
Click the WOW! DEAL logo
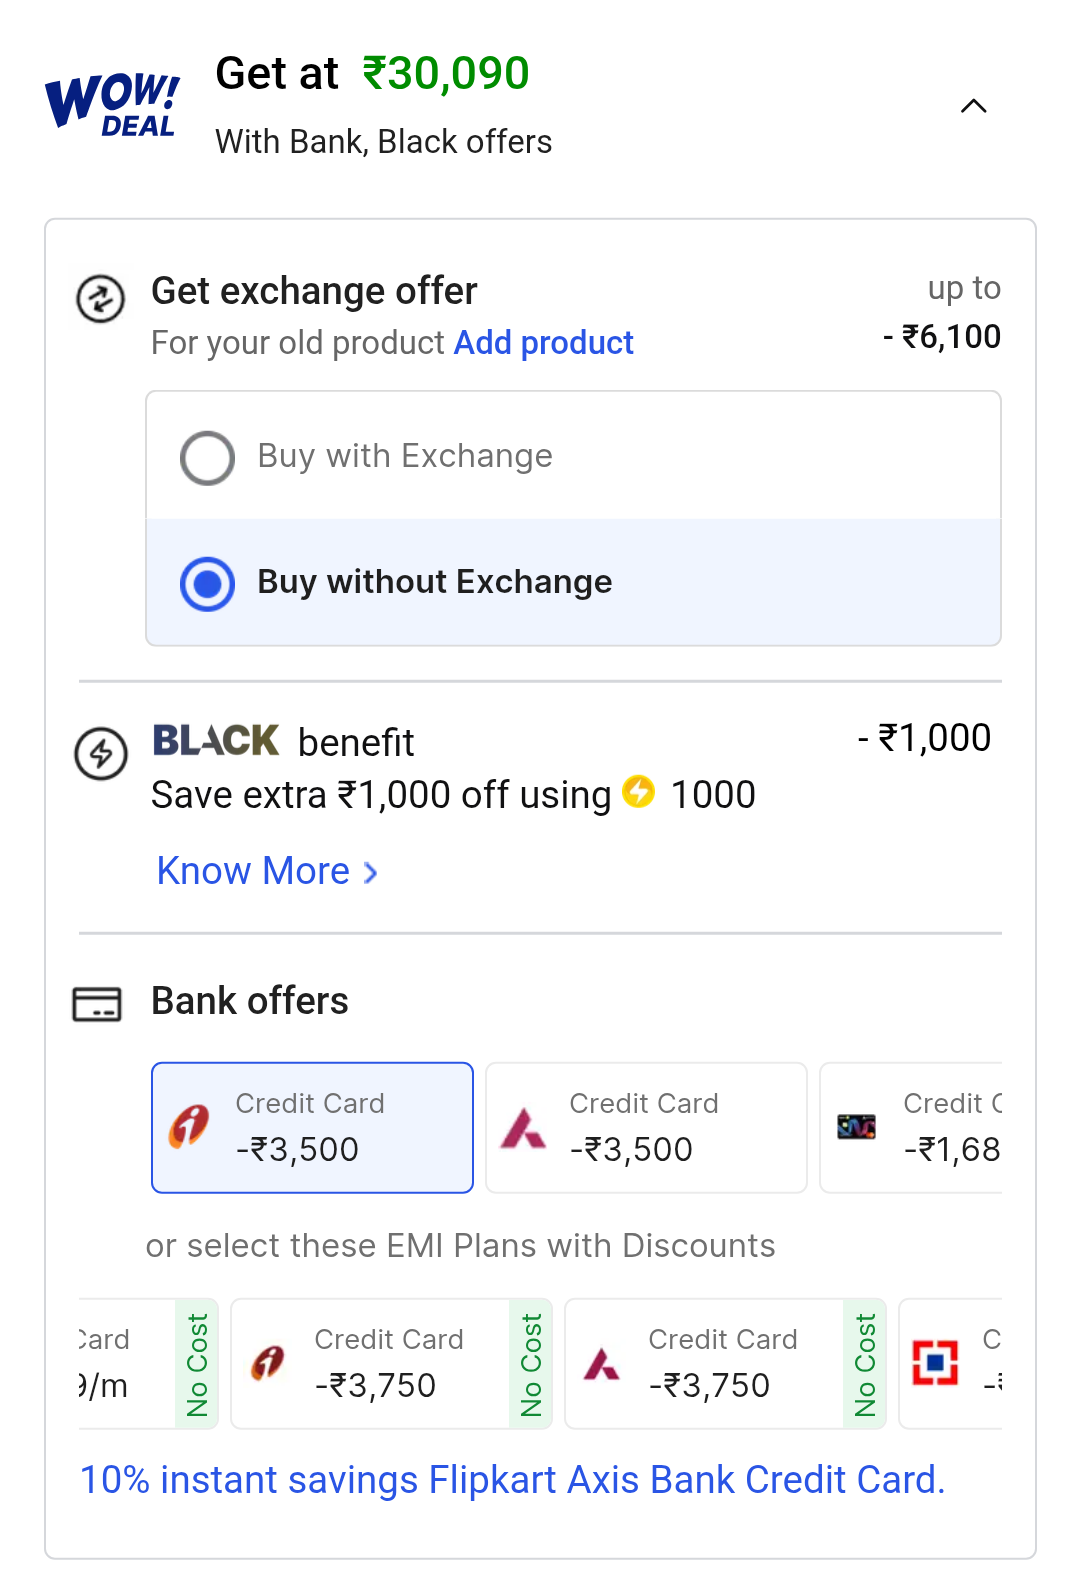tap(112, 105)
